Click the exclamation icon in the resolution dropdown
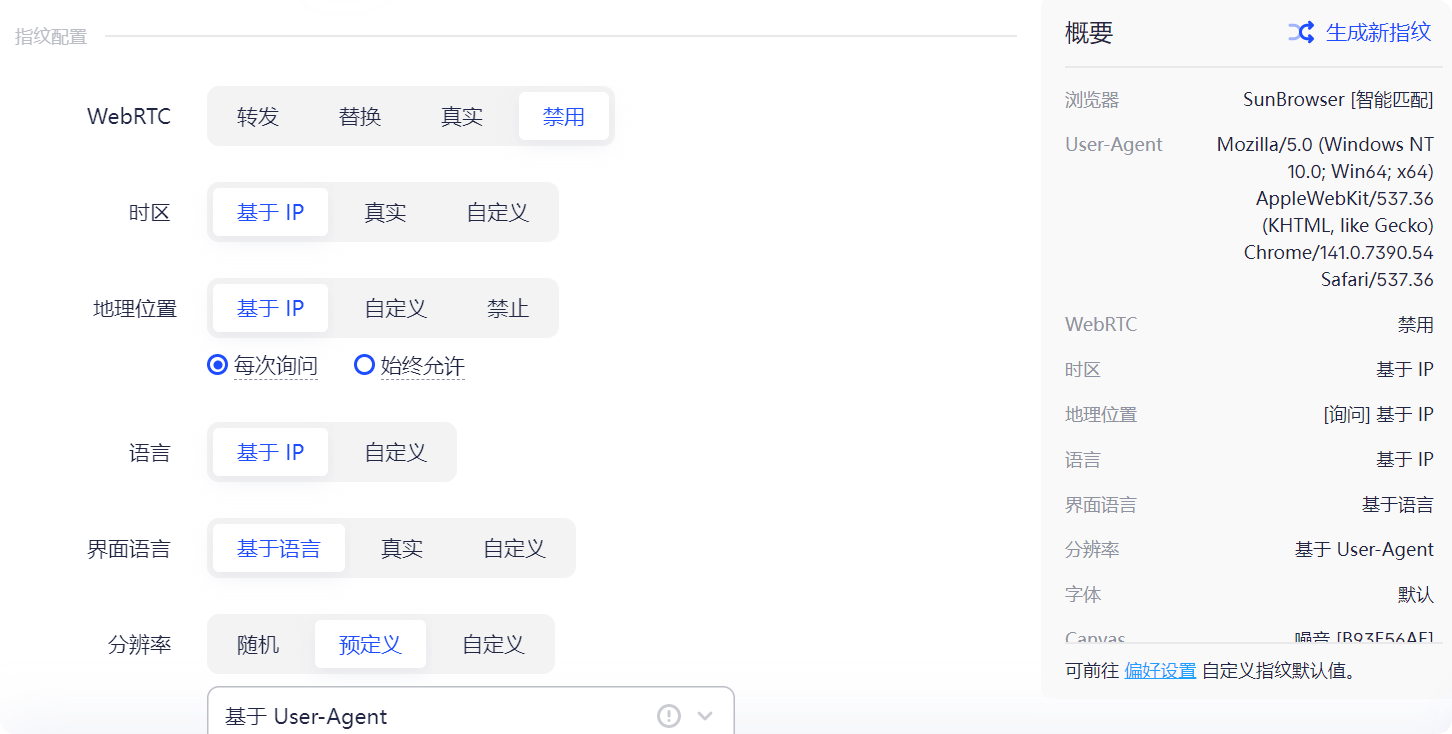Screen dimensions: 1452x734 (668, 716)
